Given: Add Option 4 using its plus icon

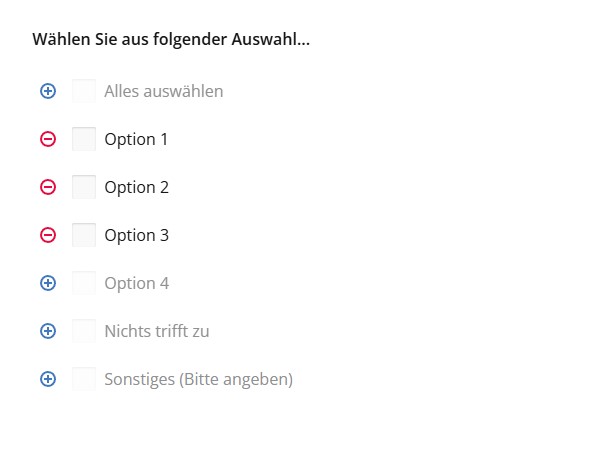Looking at the screenshot, I should click(x=48, y=283).
